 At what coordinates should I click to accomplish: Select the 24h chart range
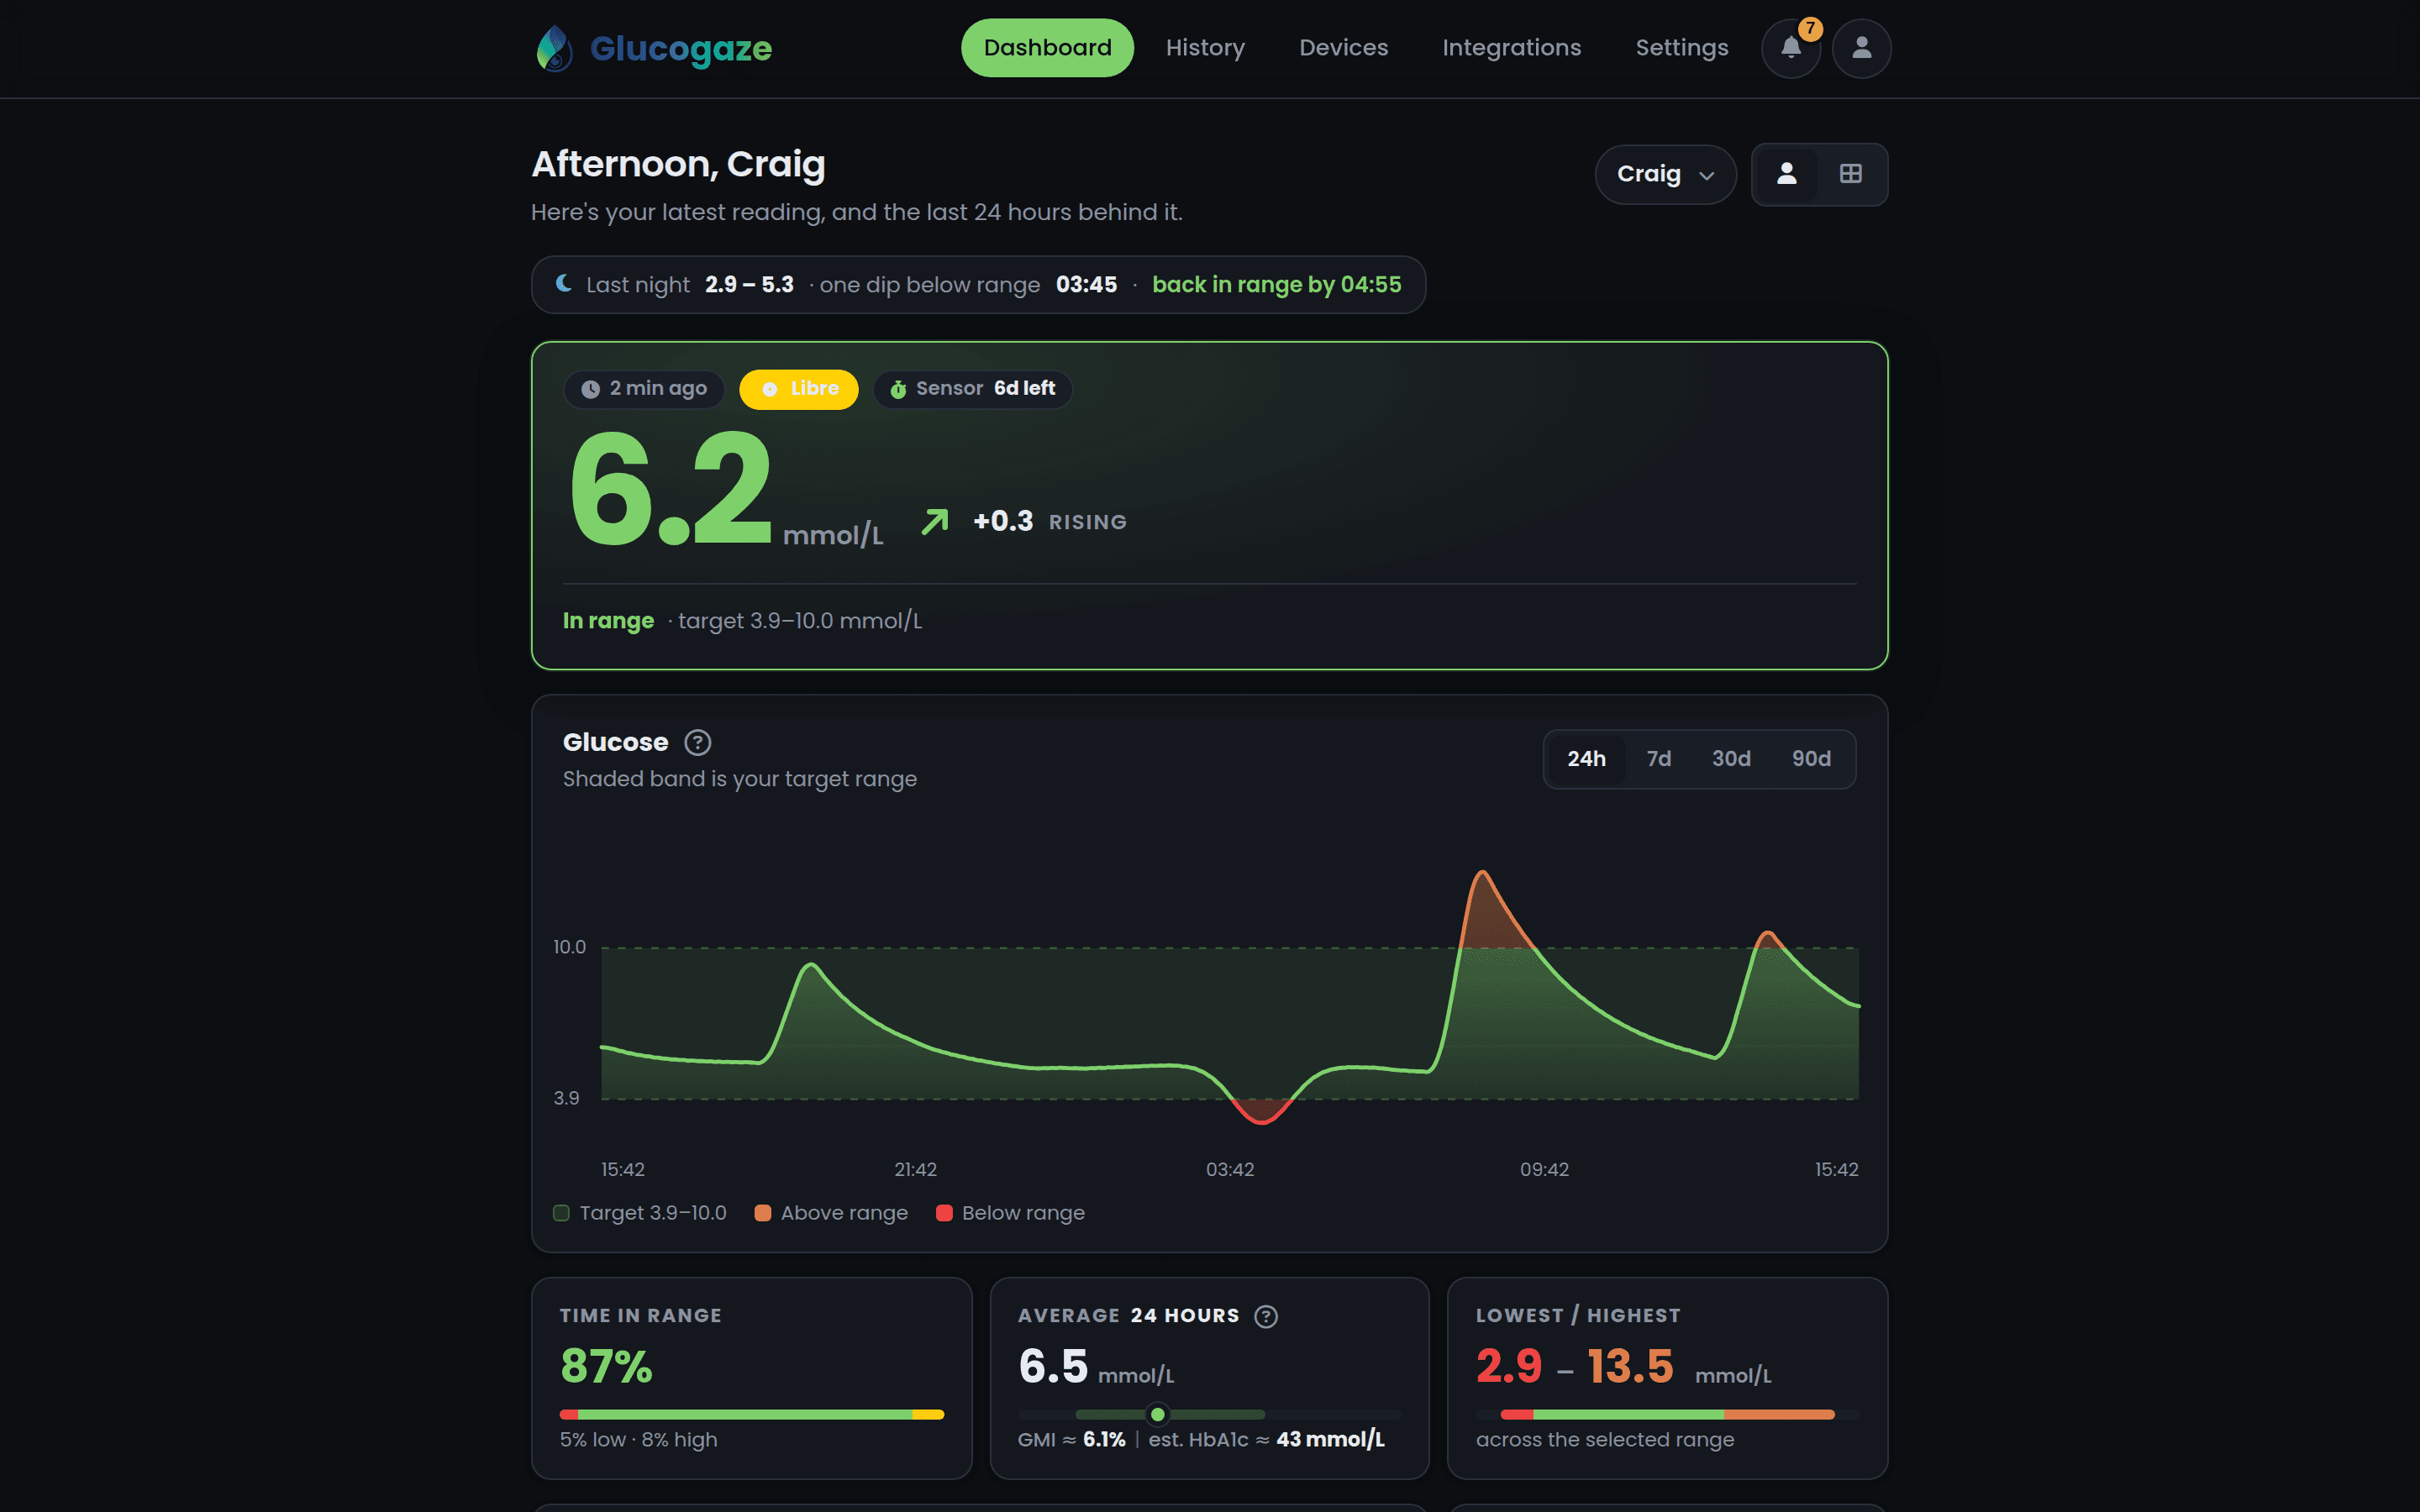[x=1586, y=759]
